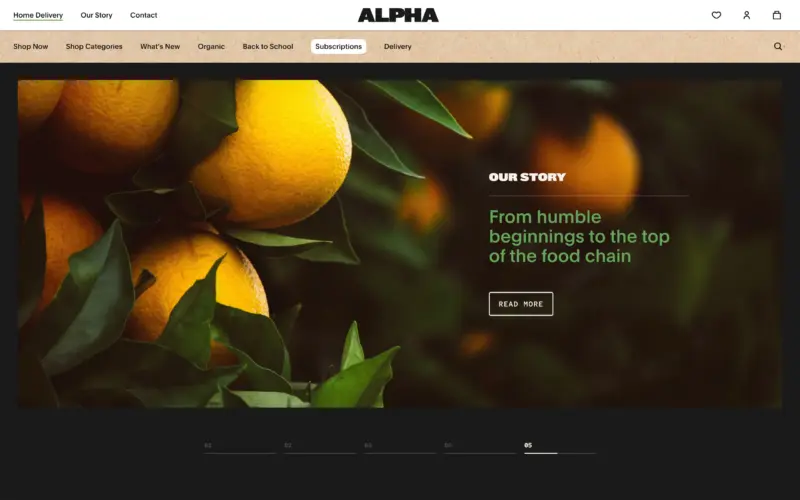
Task: Go to ALPHA logo homepage
Action: click(398, 15)
